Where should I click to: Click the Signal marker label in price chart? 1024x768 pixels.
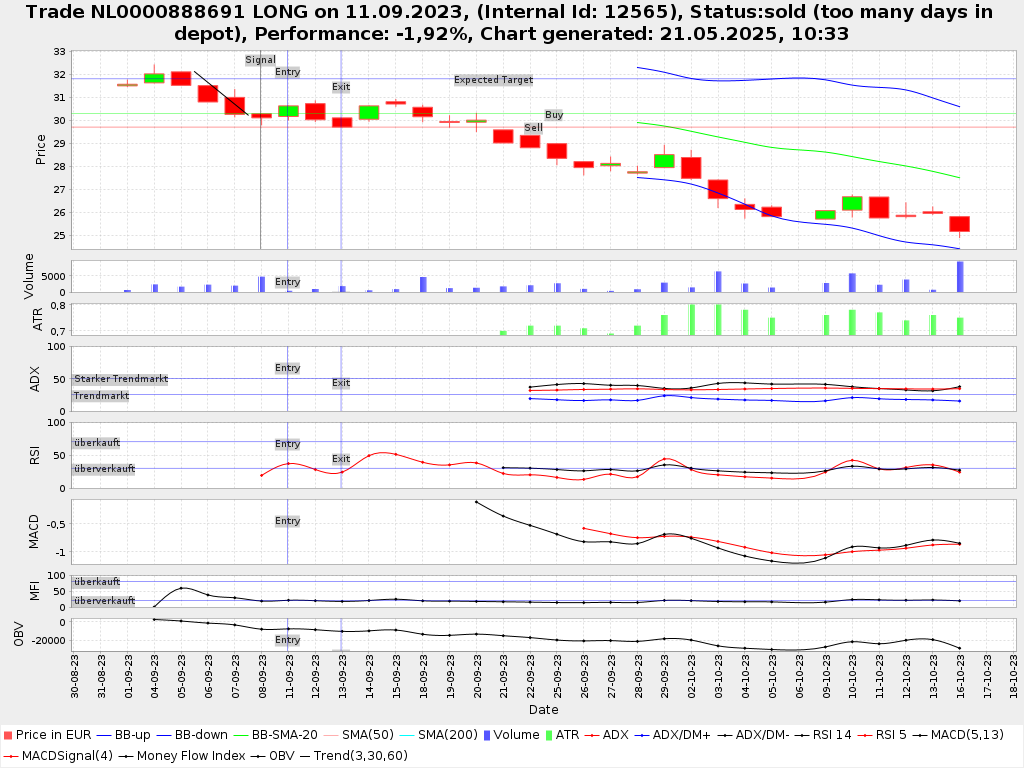click(260, 60)
